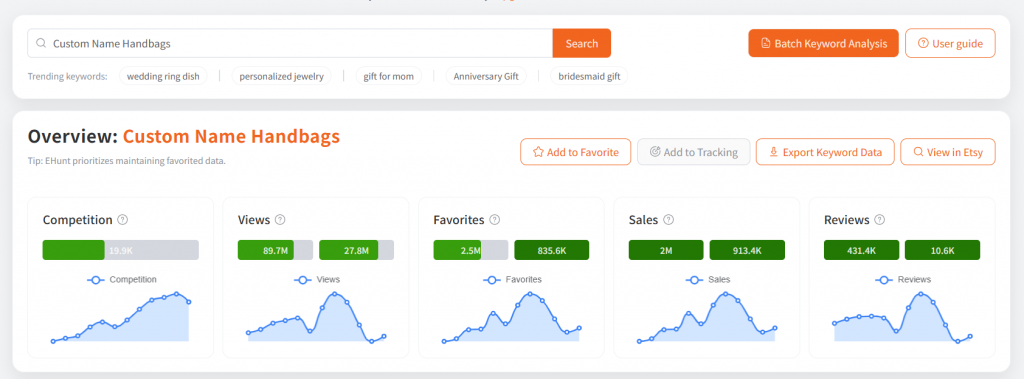Click the Competition trend chart

[x=121, y=318]
